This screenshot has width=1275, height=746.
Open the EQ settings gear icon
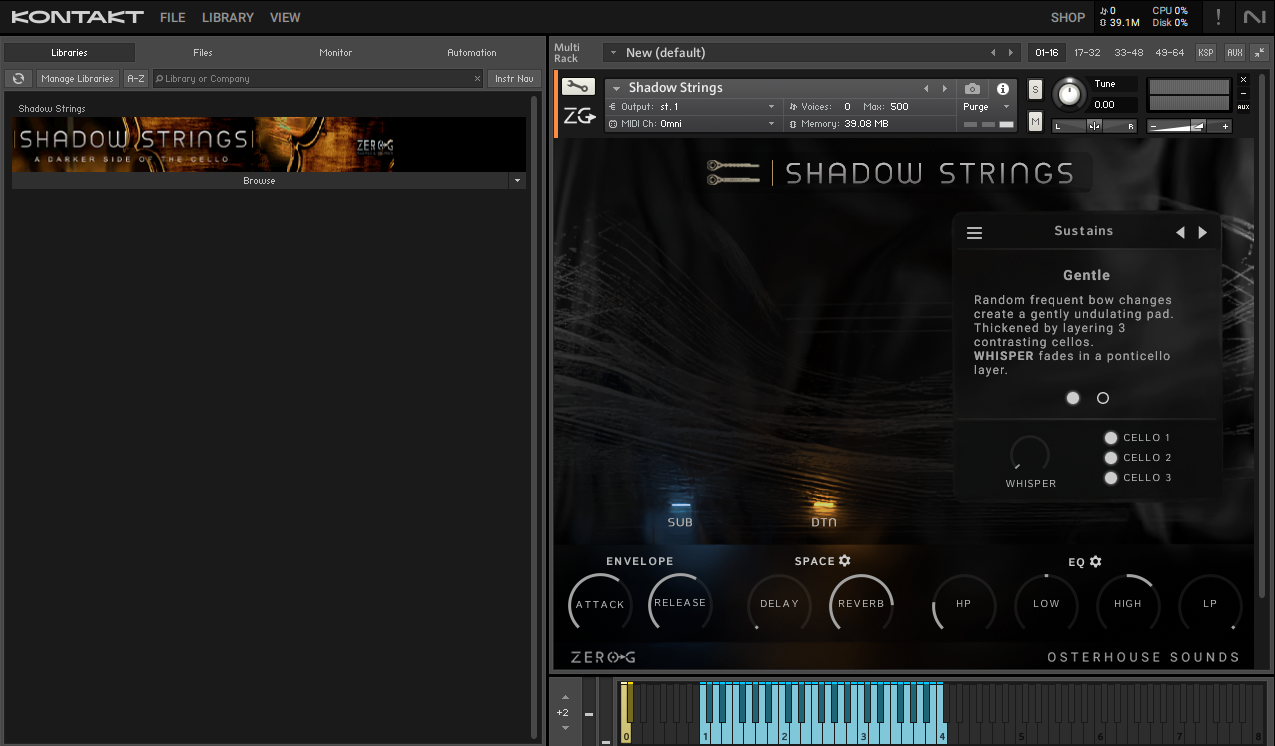pyautogui.click(x=1097, y=561)
